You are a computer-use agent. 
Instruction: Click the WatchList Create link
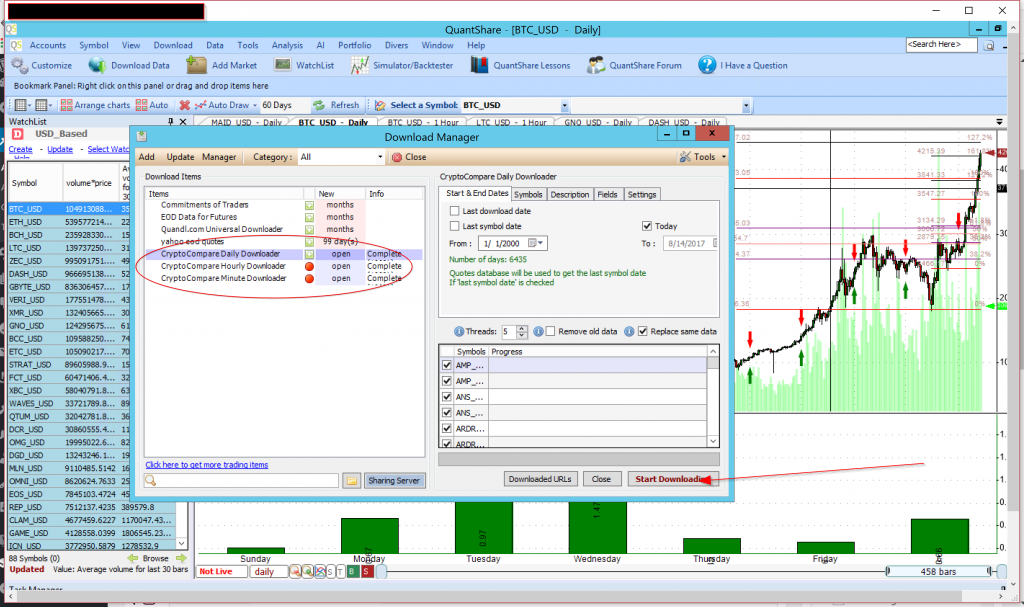click(x=20, y=150)
